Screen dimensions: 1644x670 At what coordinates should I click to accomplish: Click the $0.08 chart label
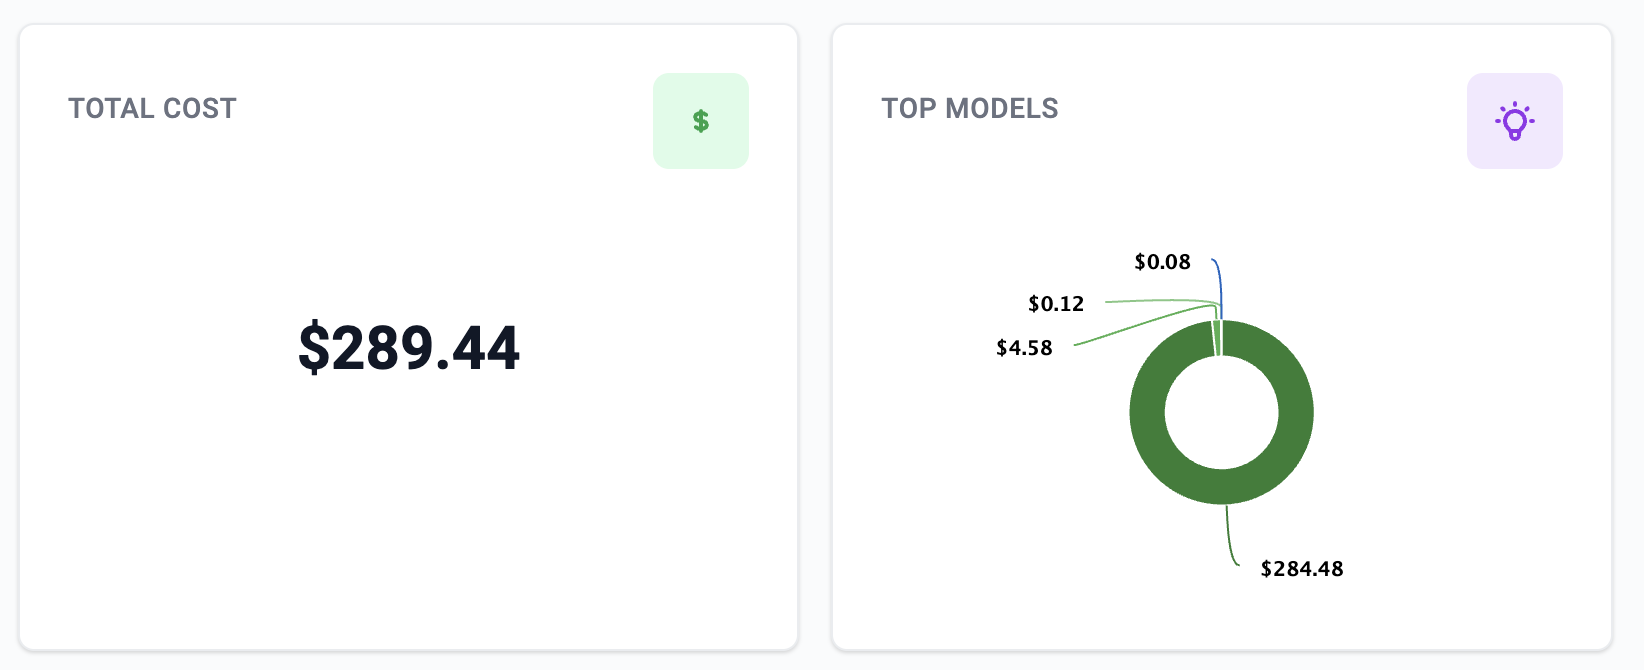pyautogui.click(x=1162, y=262)
